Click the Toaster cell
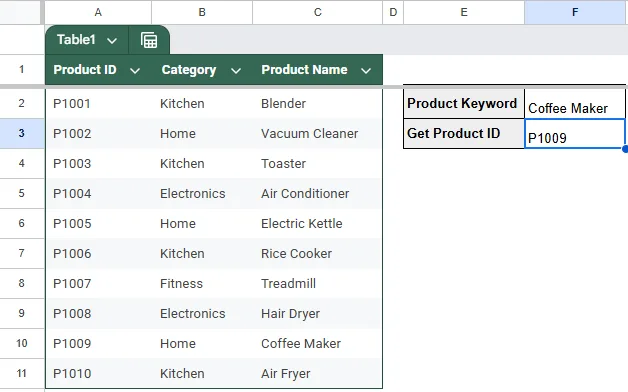The width and height of the screenshot is (628, 392). tap(318, 163)
